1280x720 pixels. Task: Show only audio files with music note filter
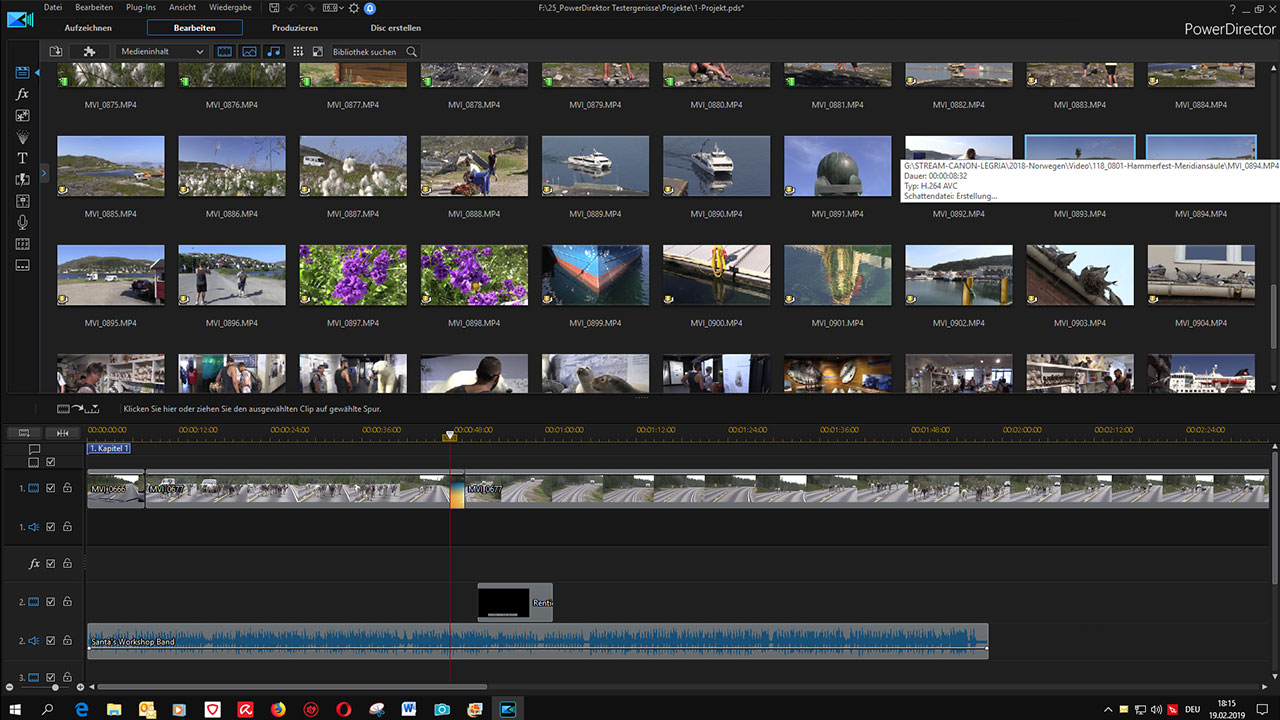tap(274, 51)
